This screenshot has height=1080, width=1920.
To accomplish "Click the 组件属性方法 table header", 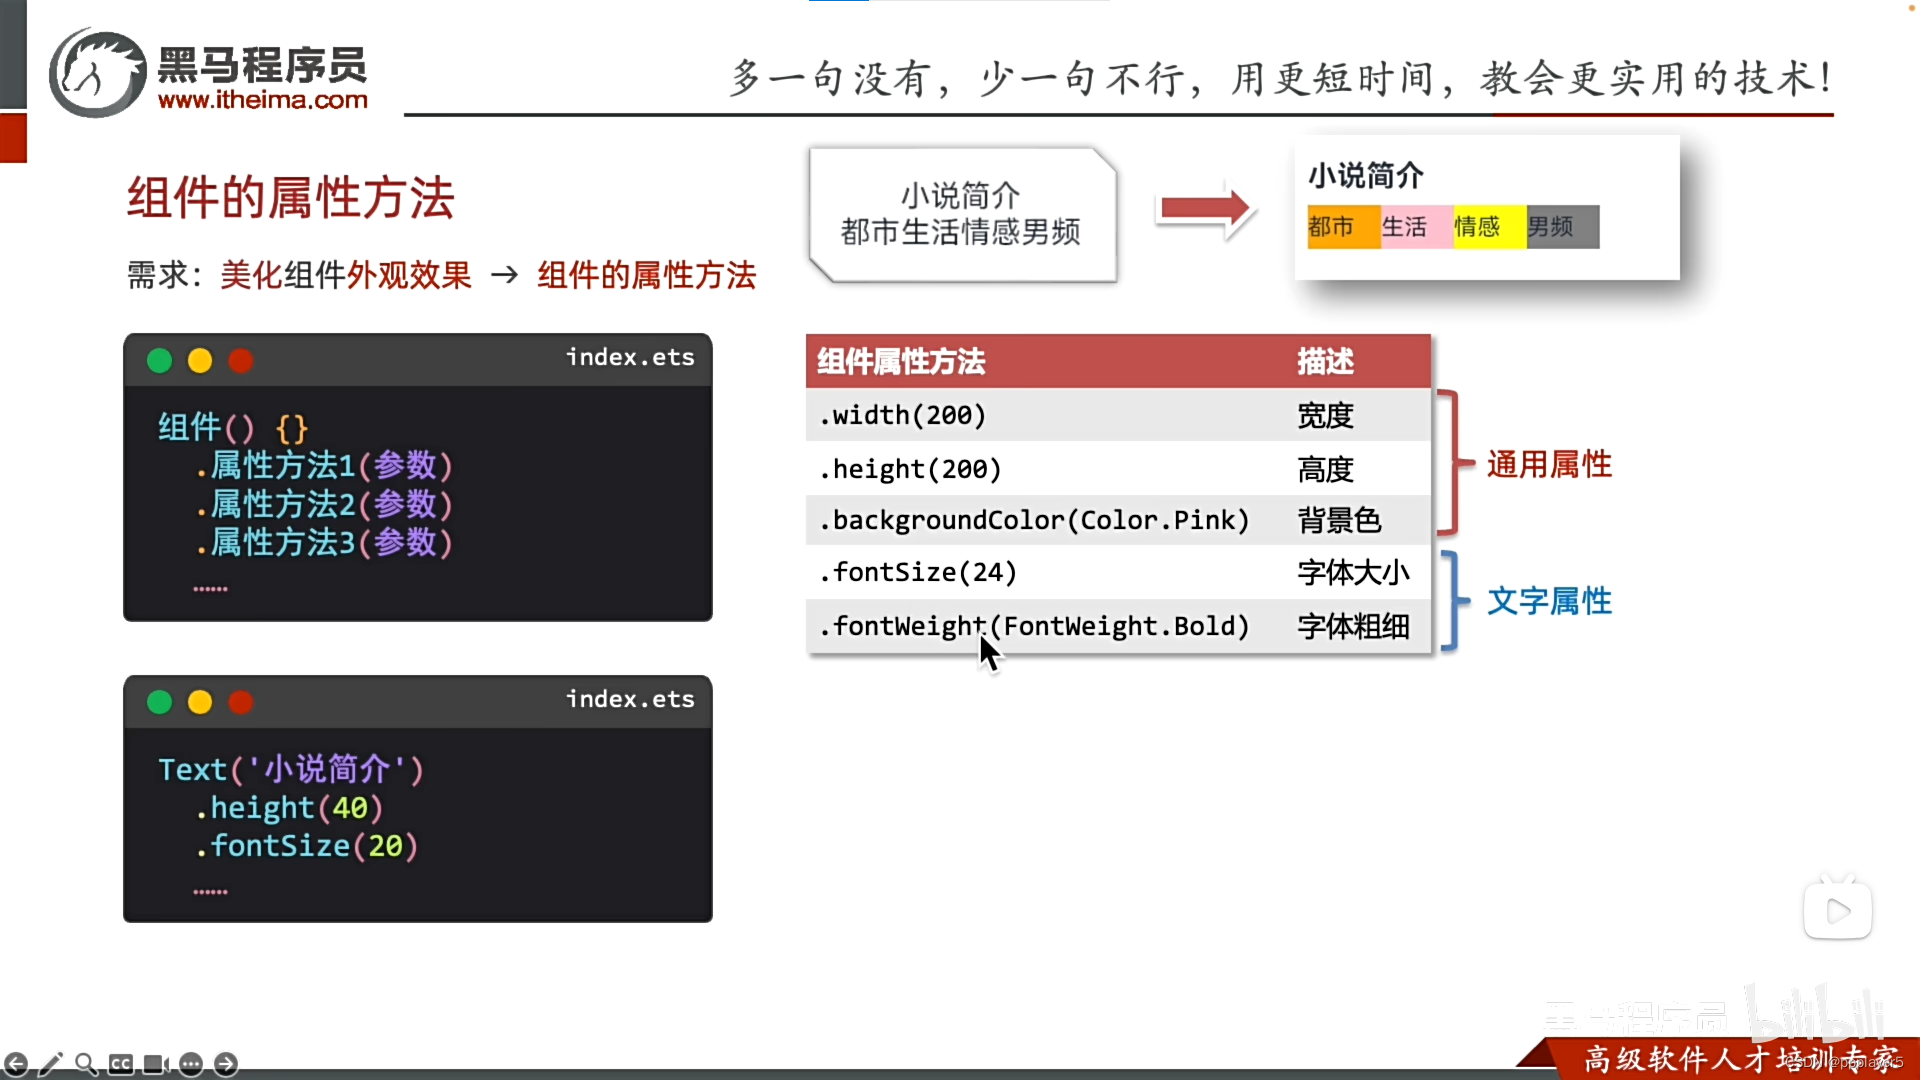I will coord(901,361).
